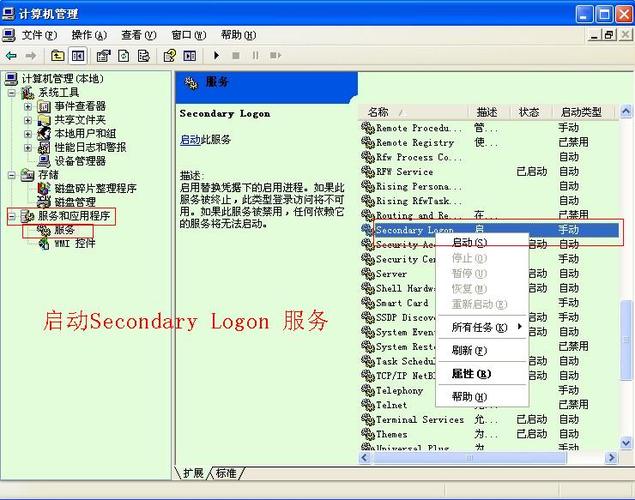Switch to the 标准 tab
This screenshot has height=500, width=635.
pyautogui.click(x=226, y=473)
